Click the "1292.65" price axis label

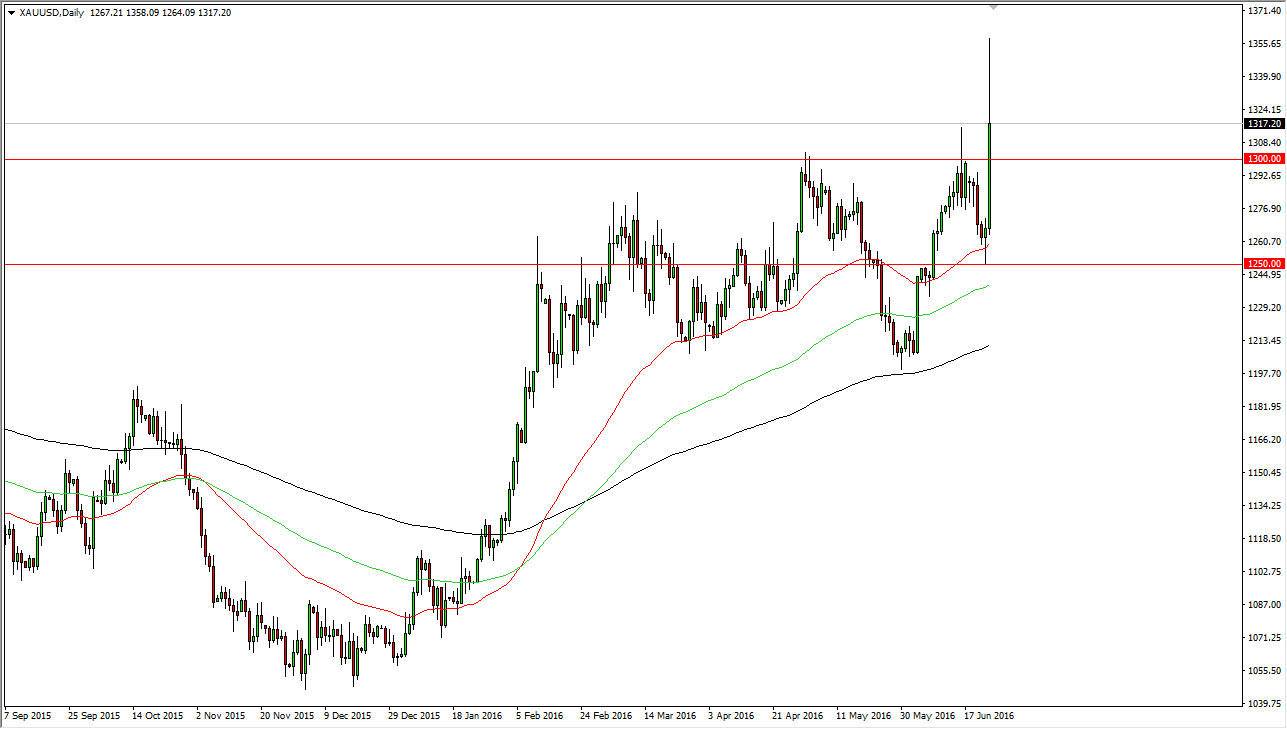(x=1264, y=176)
